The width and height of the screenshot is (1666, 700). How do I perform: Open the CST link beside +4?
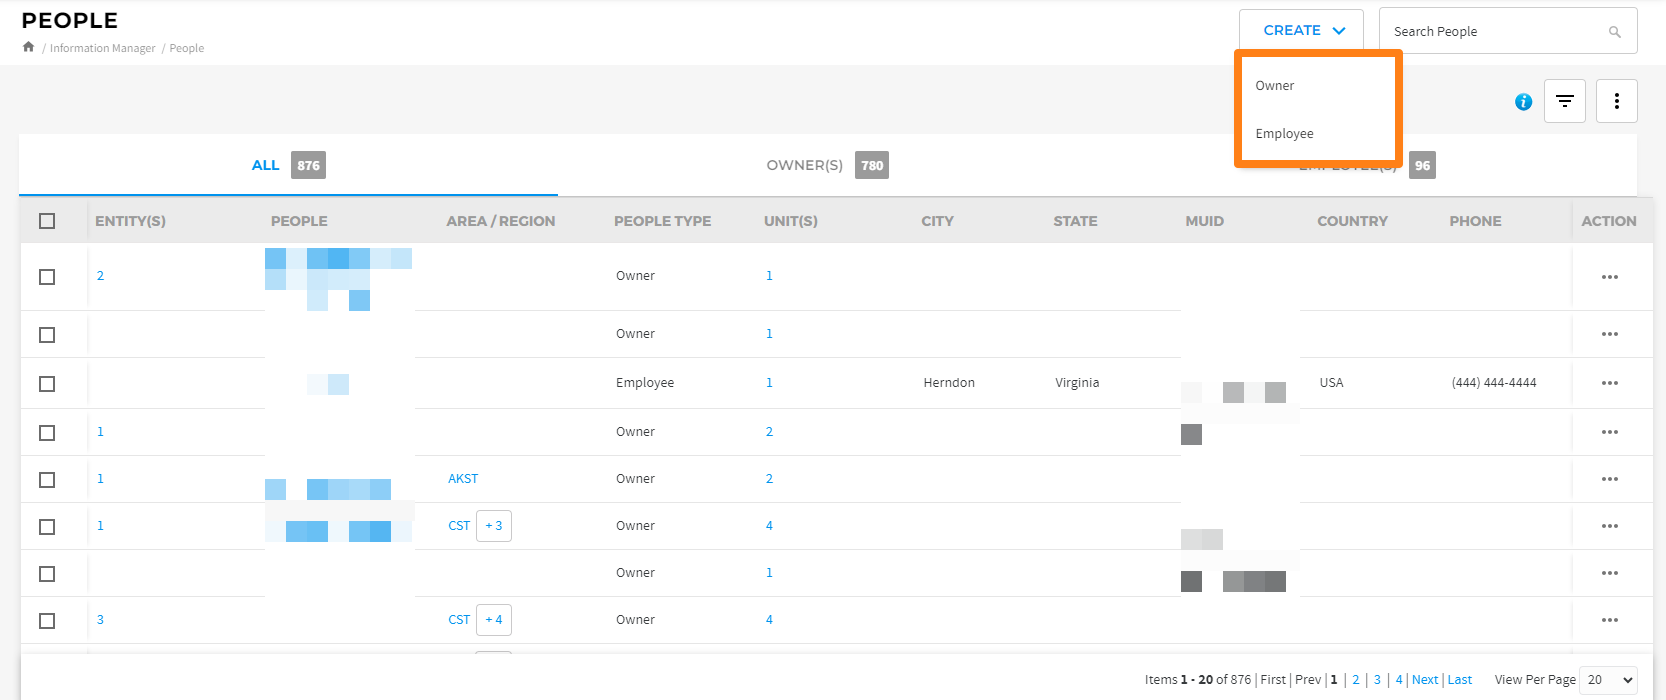(x=459, y=620)
